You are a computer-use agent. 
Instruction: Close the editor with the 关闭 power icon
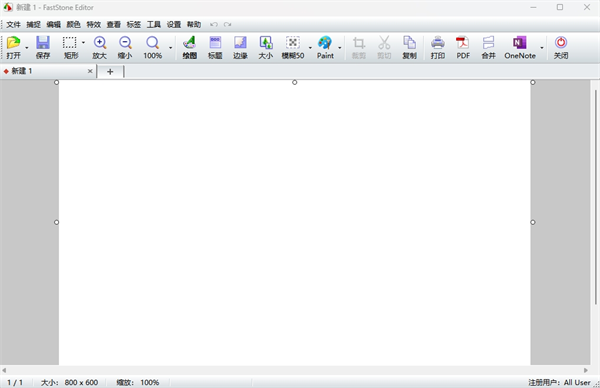[x=561, y=47]
